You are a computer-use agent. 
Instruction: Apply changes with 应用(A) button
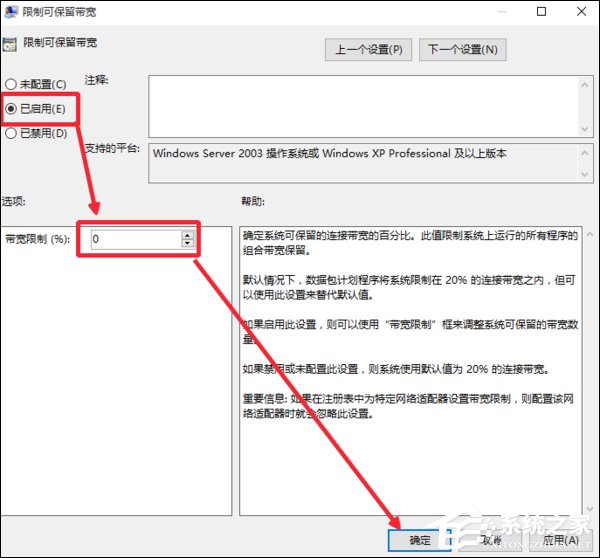[x=561, y=540]
